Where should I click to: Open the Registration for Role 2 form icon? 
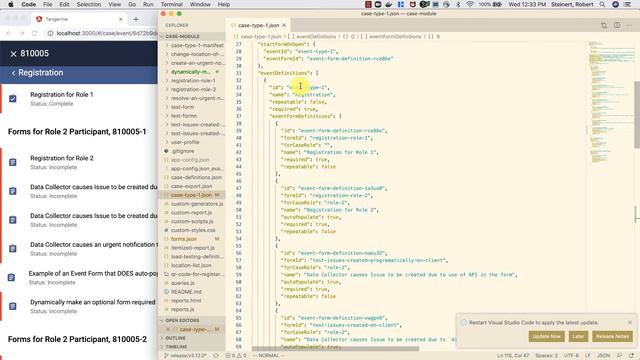pyautogui.click(x=13, y=162)
